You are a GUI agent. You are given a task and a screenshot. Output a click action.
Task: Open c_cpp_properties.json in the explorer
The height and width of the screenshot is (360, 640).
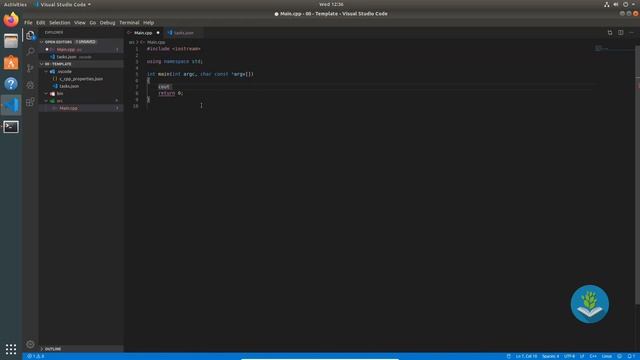click(x=81, y=79)
